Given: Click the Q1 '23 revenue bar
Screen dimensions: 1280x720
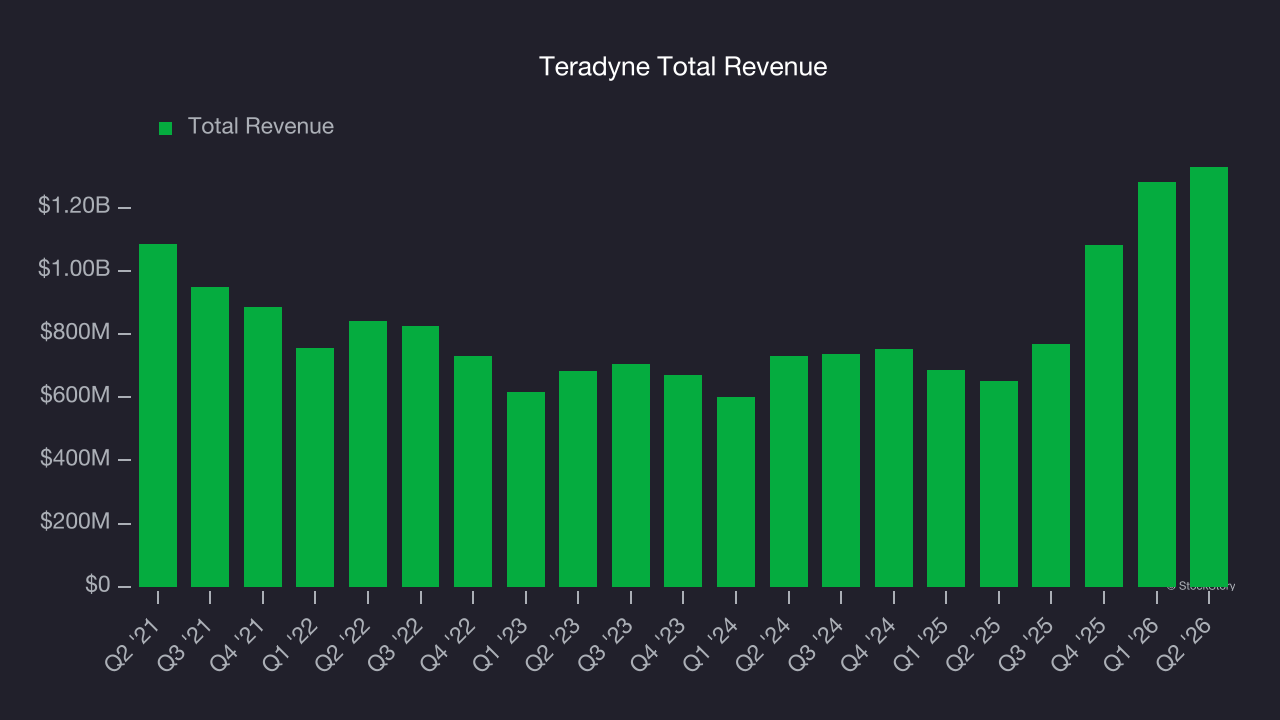Looking at the screenshot, I should click(526, 489).
